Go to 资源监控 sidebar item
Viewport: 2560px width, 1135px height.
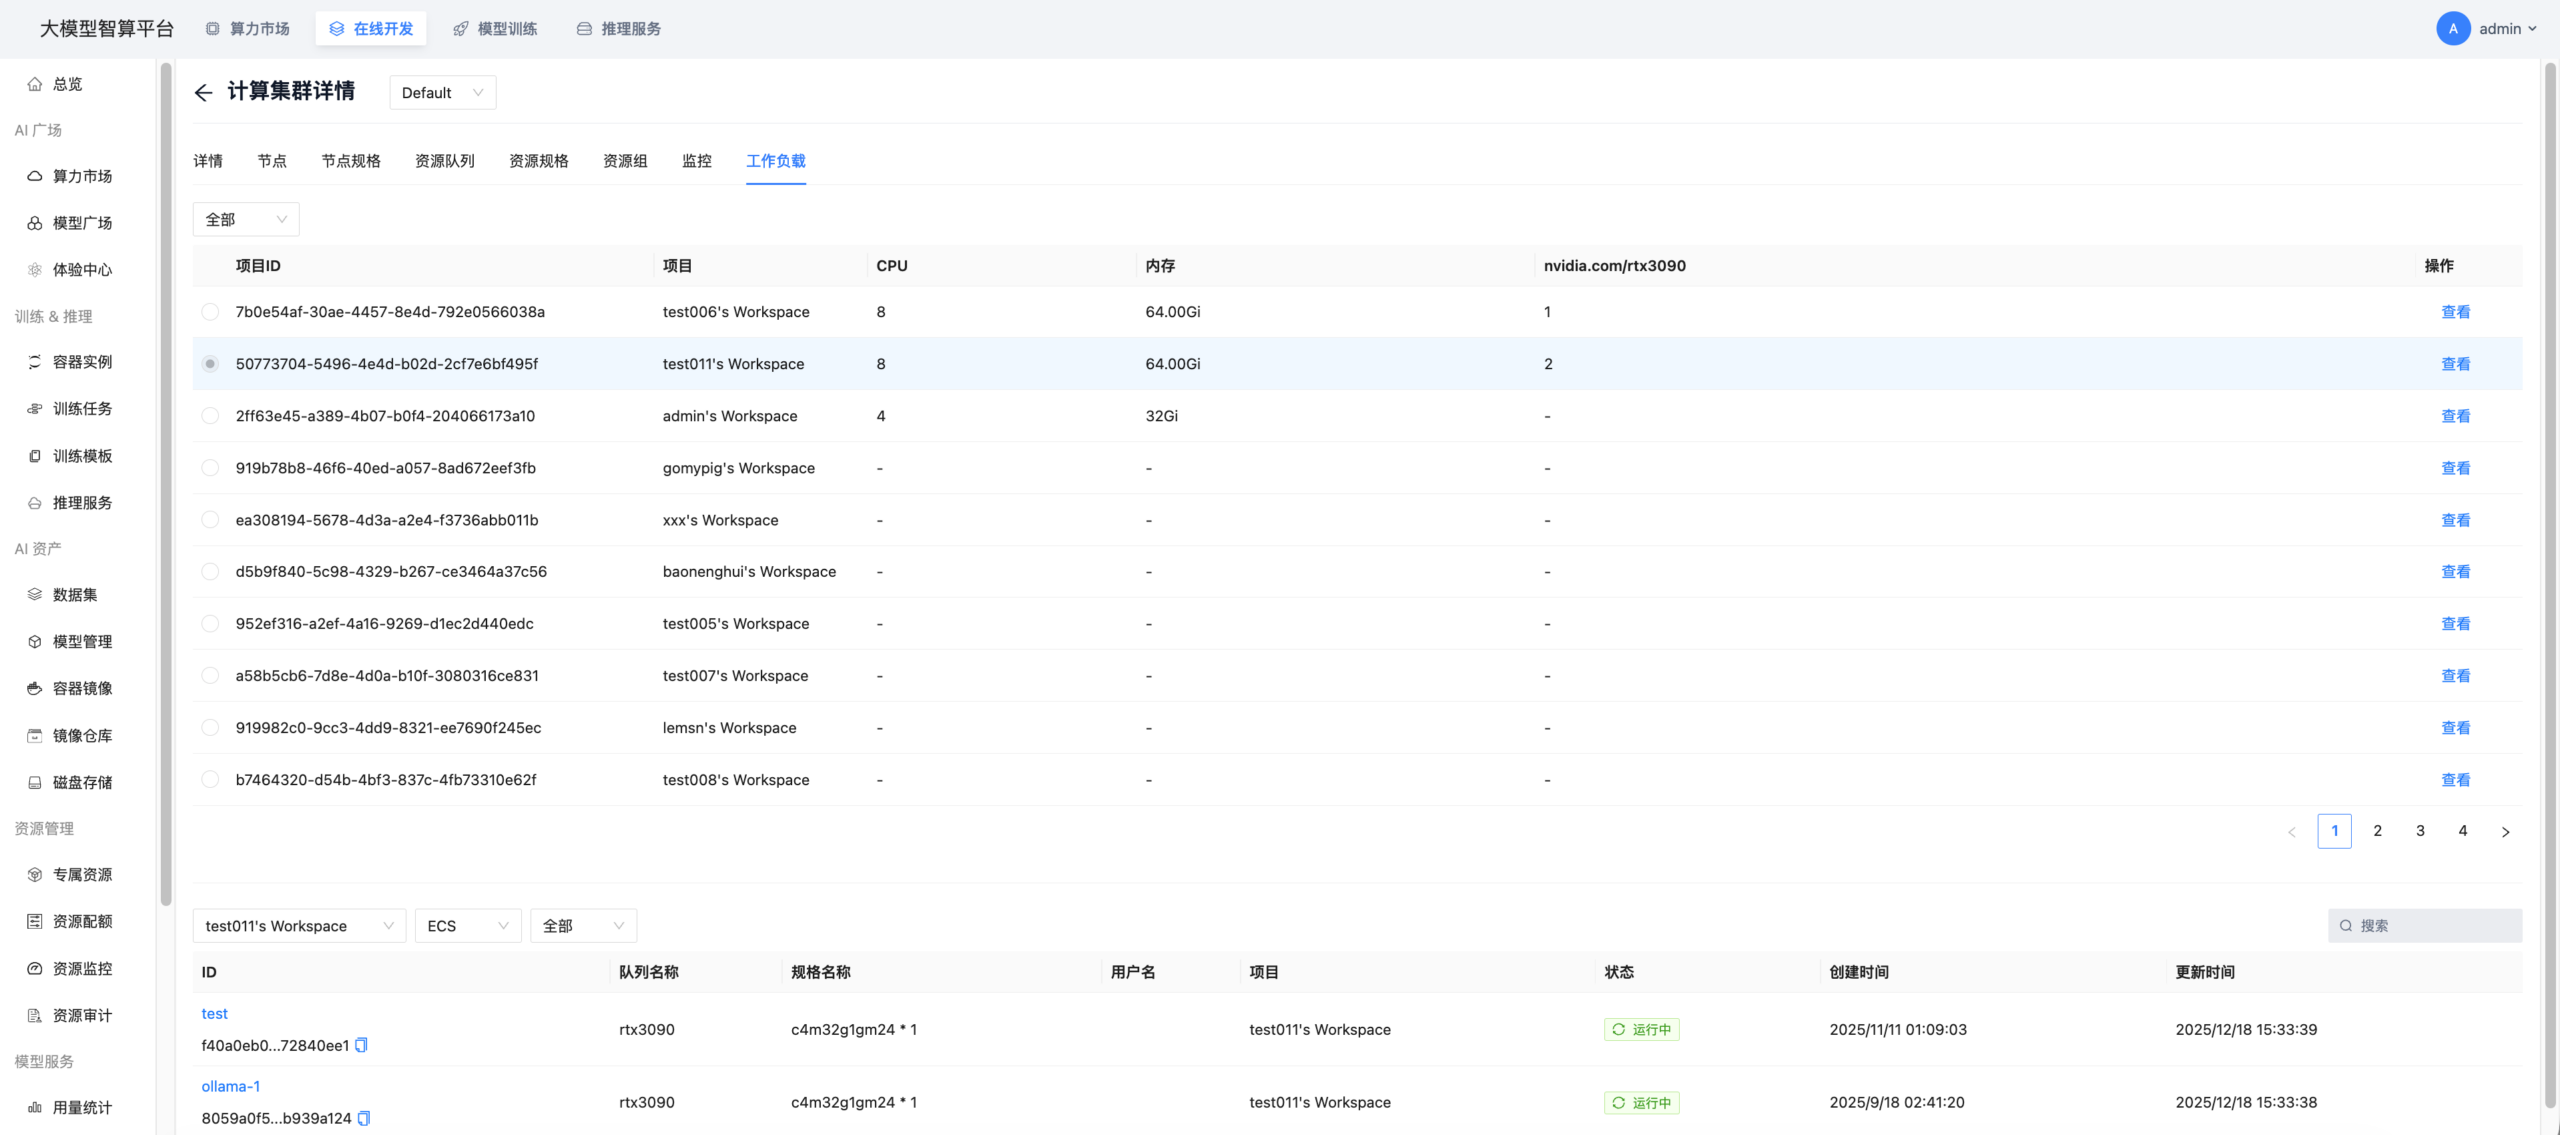click(x=82, y=969)
